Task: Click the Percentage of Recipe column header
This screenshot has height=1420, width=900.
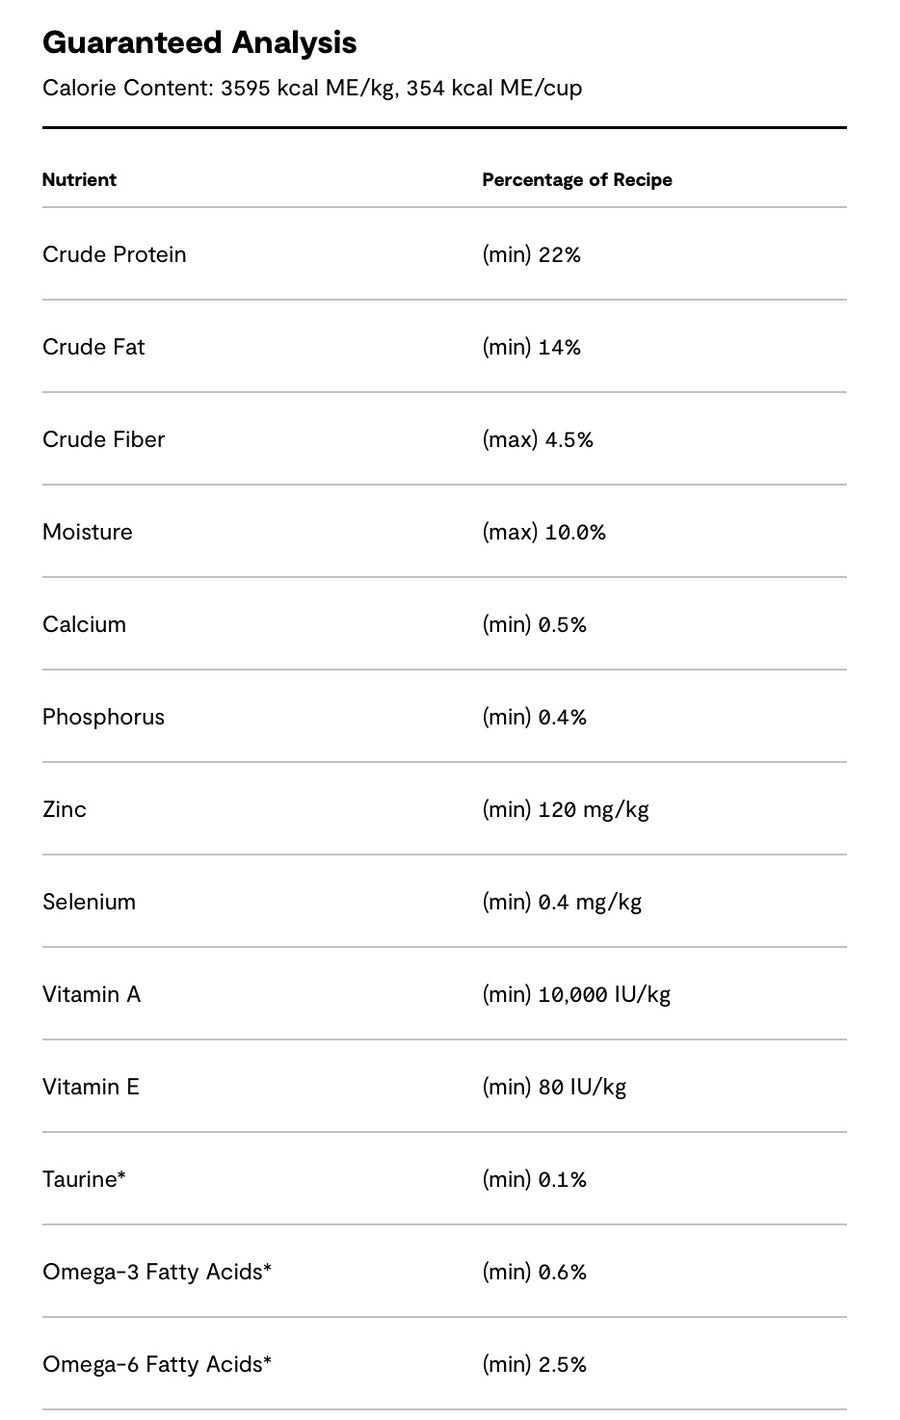Action: coord(577,180)
